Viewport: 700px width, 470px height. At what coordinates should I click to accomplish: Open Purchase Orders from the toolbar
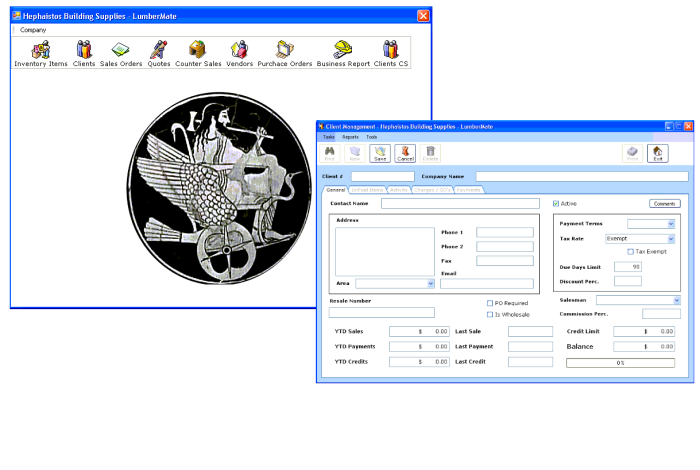(x=284, y=54)
